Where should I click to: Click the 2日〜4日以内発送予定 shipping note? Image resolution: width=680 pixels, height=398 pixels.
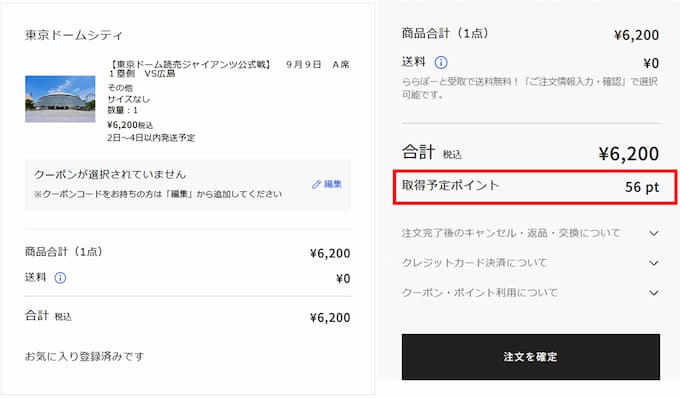click(x=151, y=138)
